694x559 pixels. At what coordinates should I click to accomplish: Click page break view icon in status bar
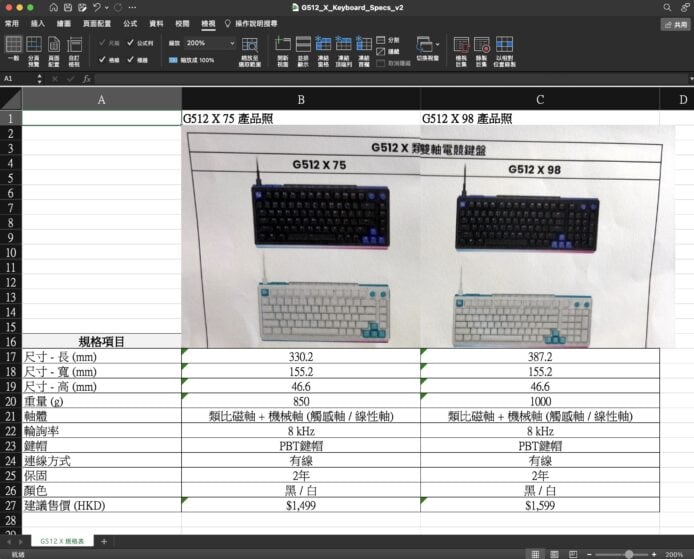tap(573, 554)
